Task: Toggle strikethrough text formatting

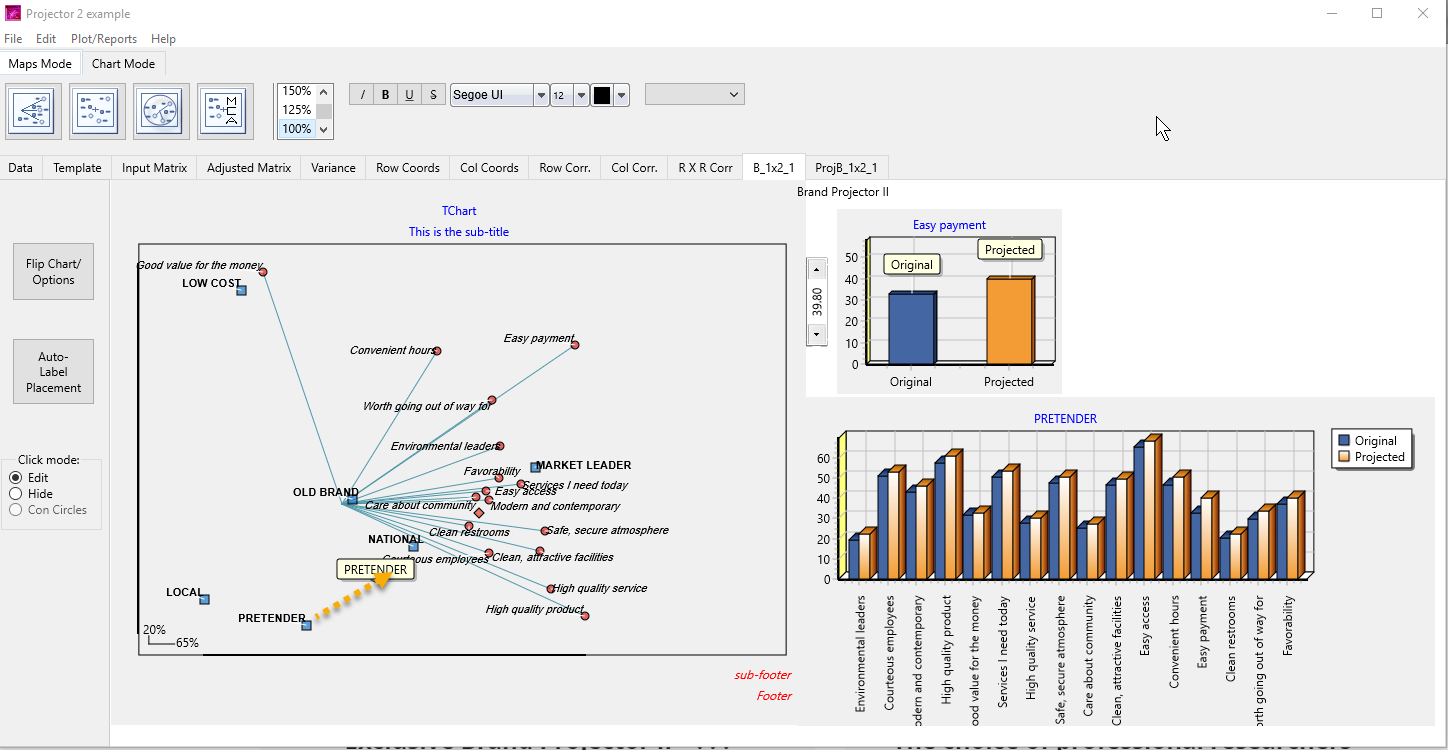Action: [433, 95]
